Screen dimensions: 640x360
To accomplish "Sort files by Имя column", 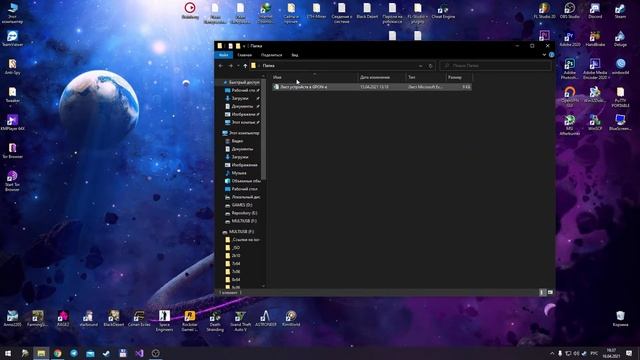I will coord(315,77).
